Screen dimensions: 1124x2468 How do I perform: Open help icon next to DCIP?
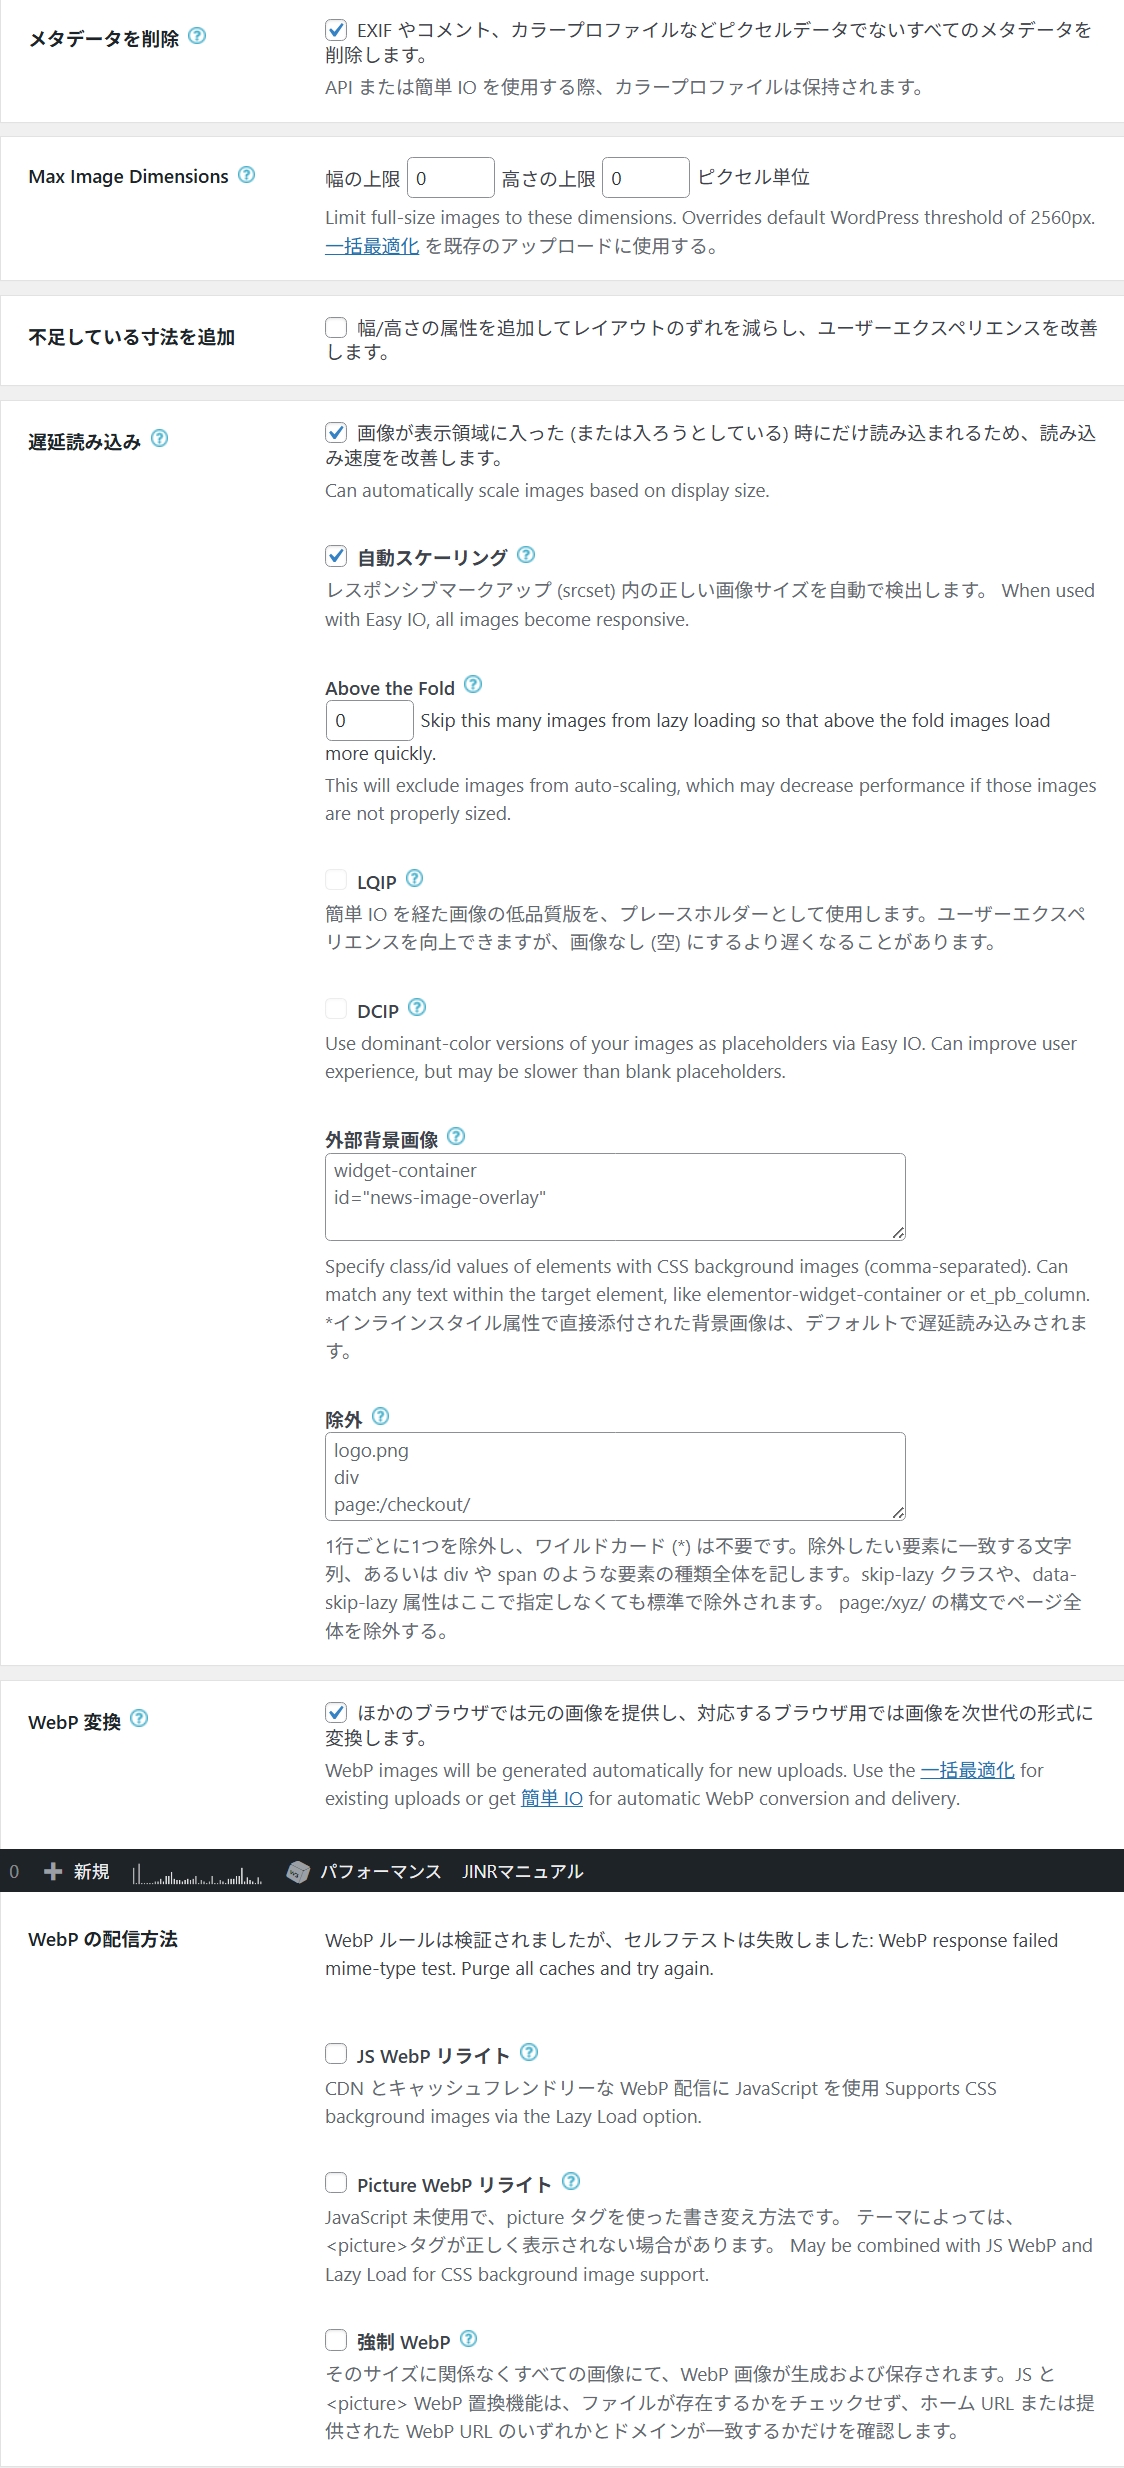point(417,1007)
